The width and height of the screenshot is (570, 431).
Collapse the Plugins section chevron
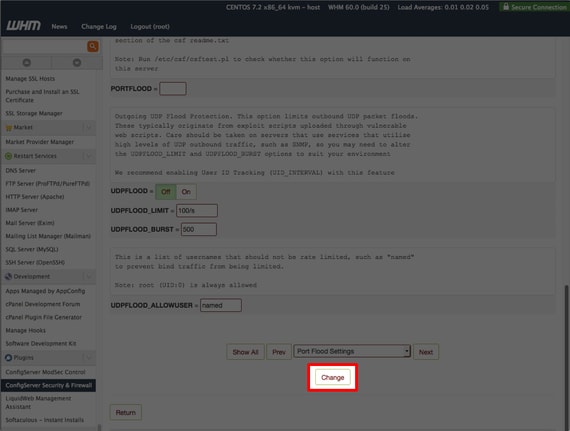88,358
